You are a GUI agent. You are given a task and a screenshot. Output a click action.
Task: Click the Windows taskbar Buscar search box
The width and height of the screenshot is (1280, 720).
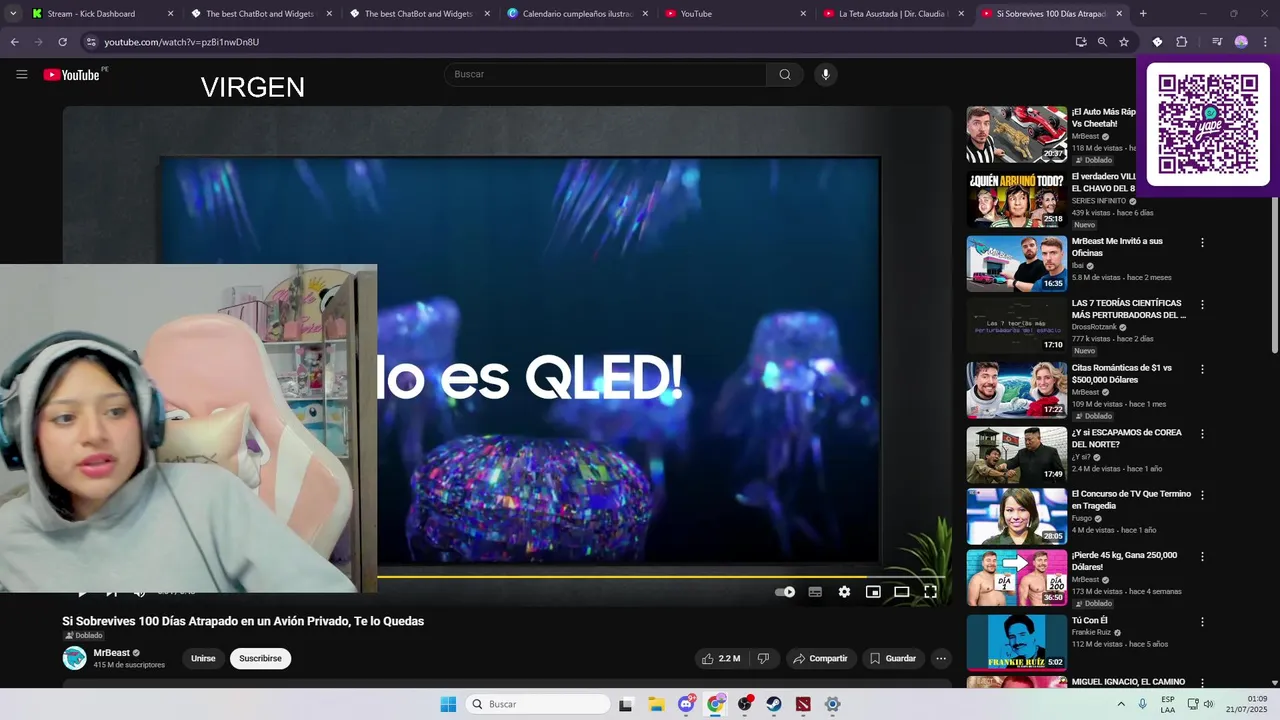tap(538, 704)
